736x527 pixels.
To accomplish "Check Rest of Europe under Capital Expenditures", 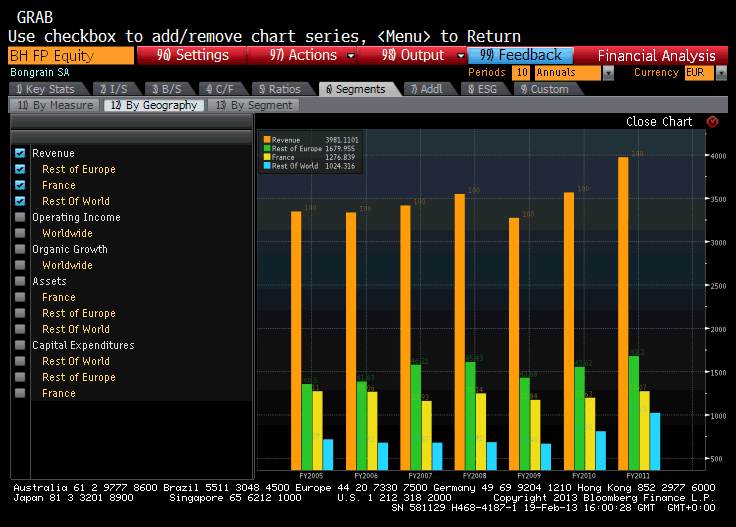I will click(x=20, y=377).
